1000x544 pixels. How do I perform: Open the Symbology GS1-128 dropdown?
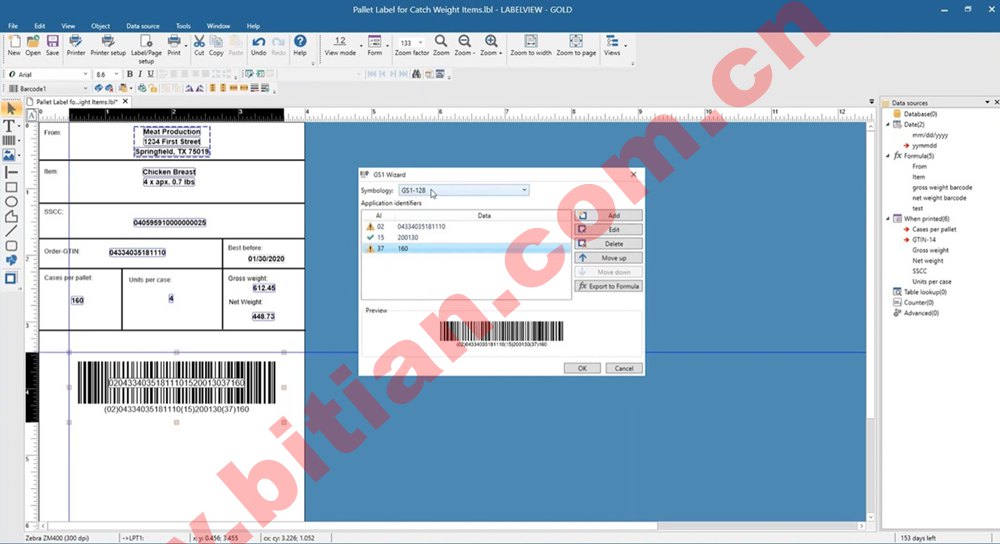click(464, 190)
